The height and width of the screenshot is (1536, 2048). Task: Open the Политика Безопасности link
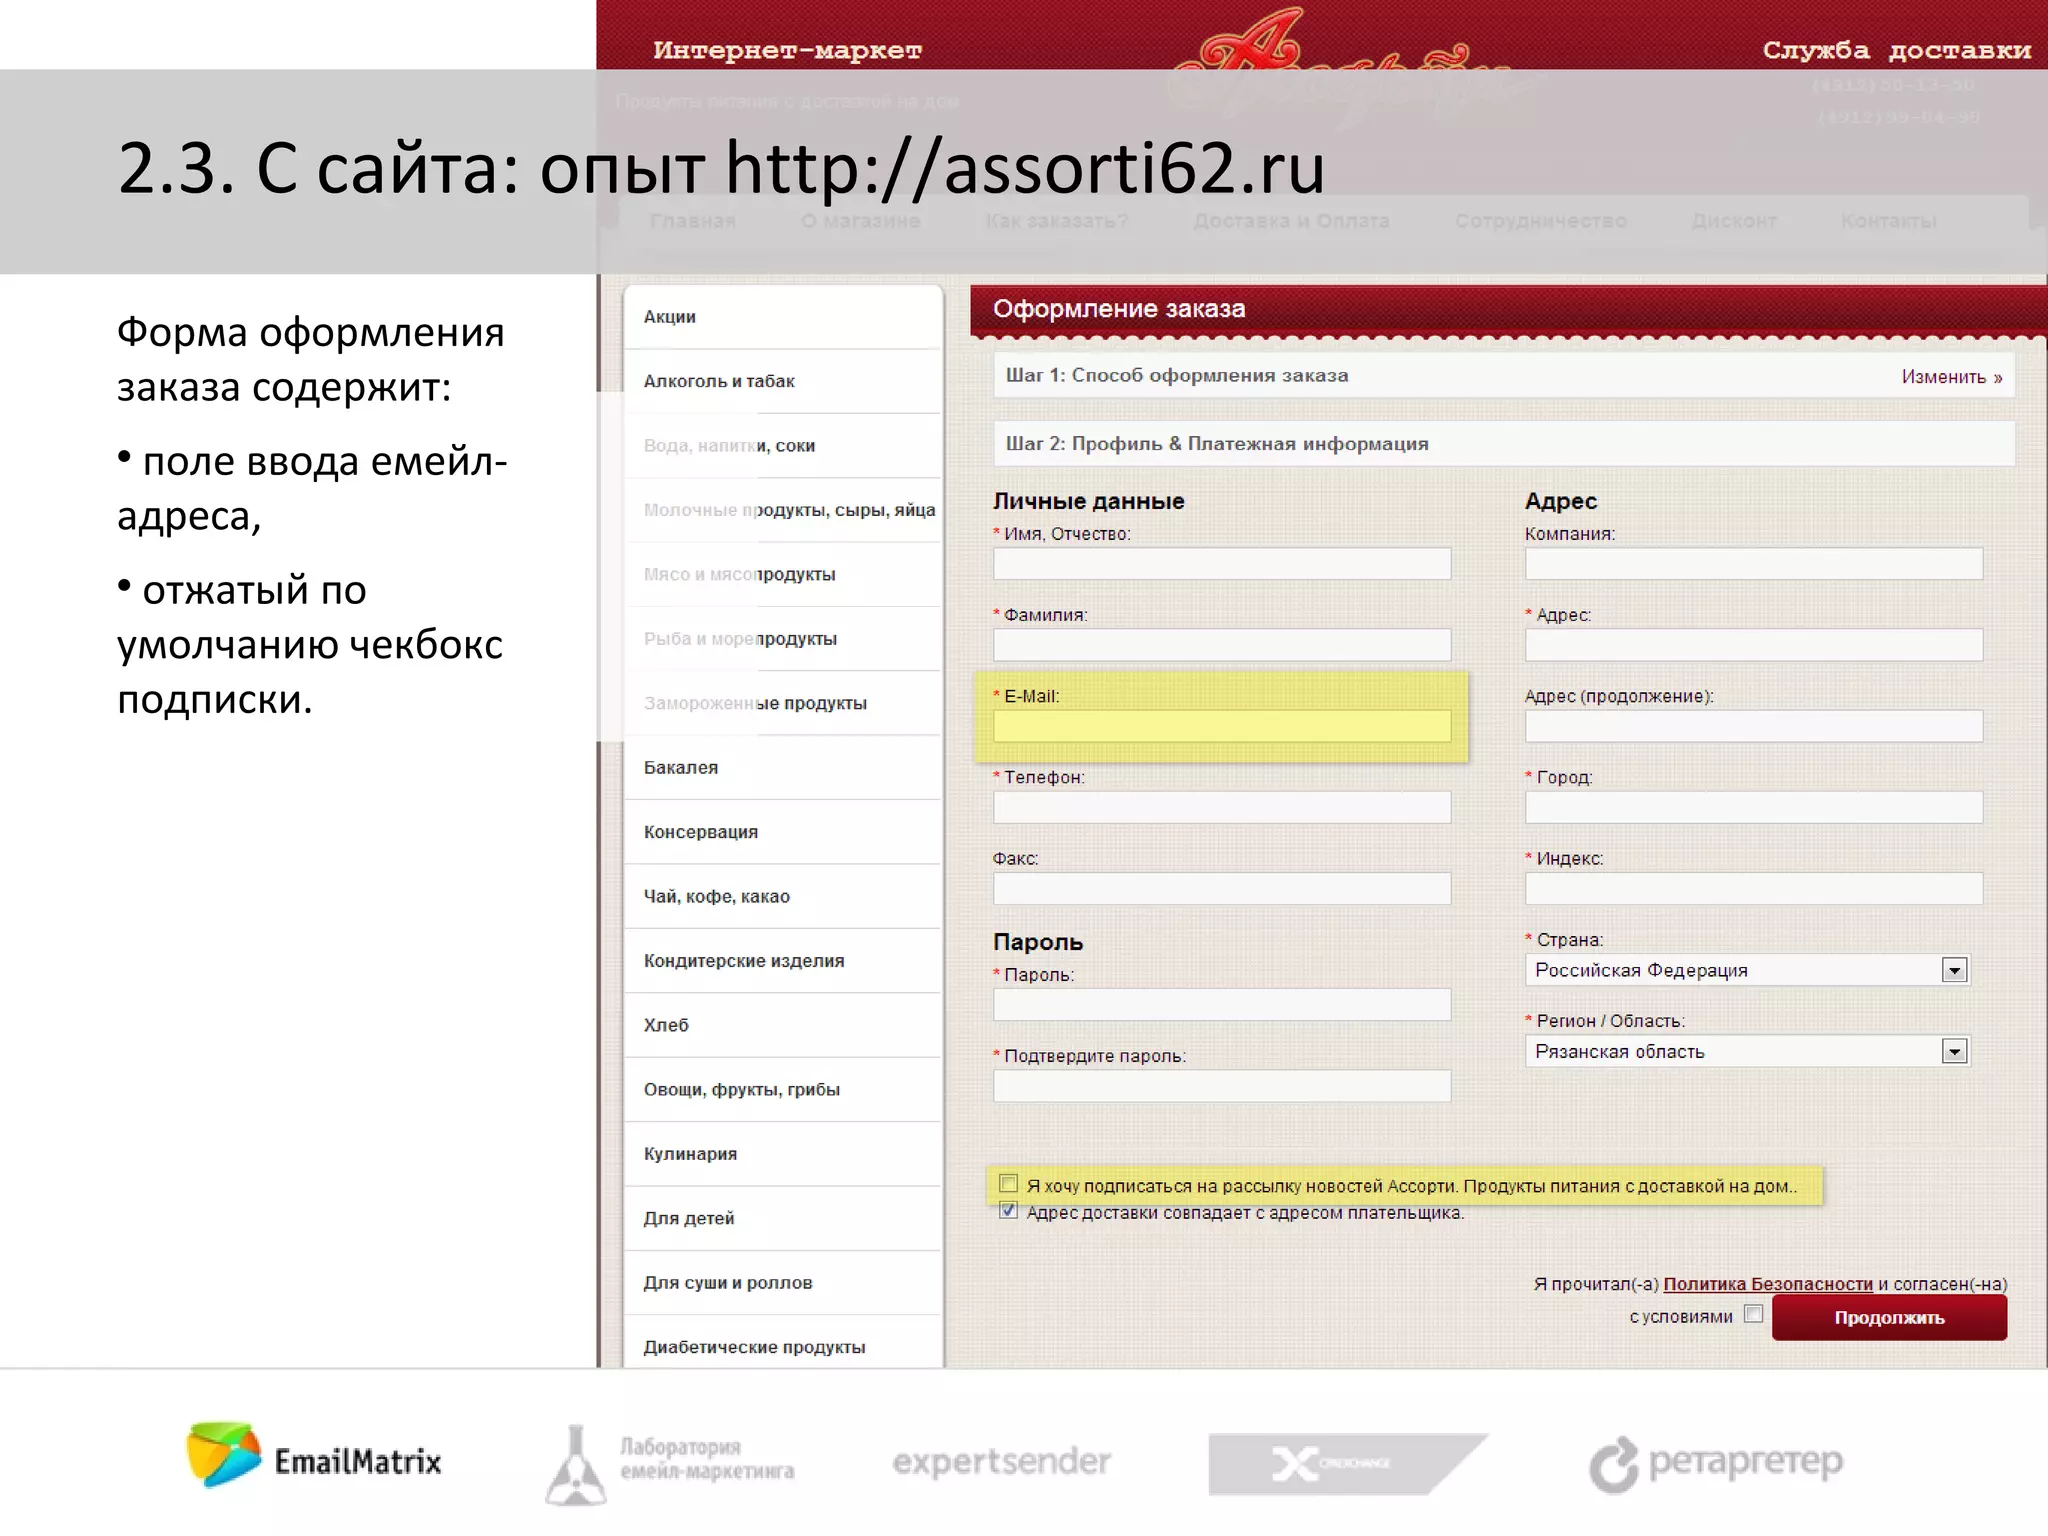tap(1767, 1284)
